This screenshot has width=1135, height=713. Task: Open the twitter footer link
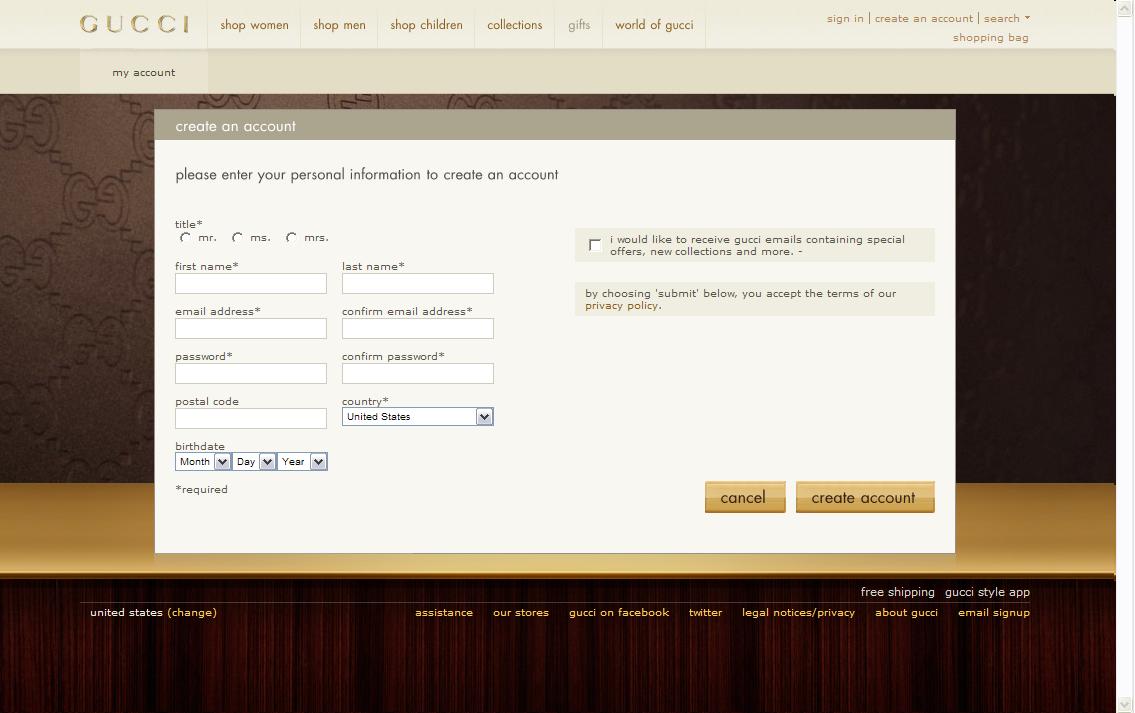706,612
